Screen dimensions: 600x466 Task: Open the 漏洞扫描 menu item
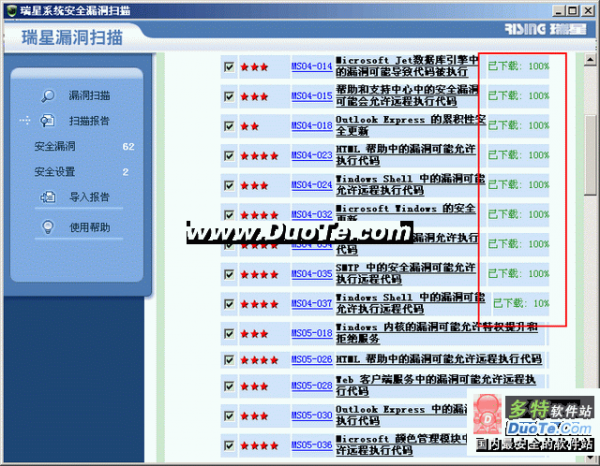(x=89, y=96)
